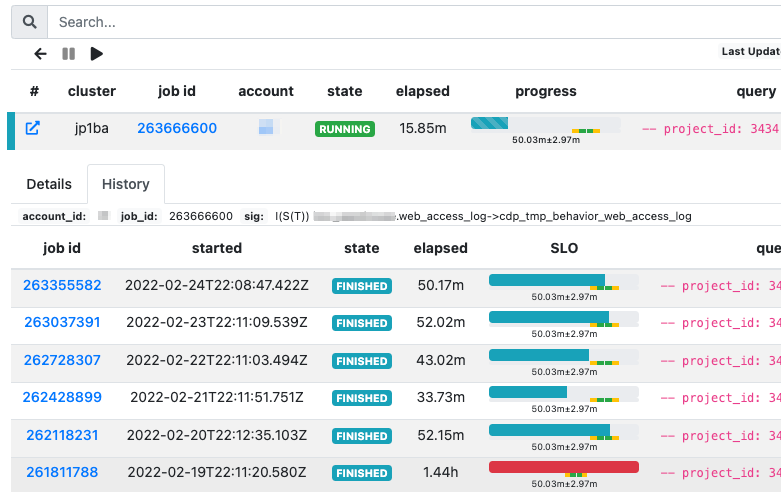
Task: Open history job 262728307
Action: [x=62, y=360]
